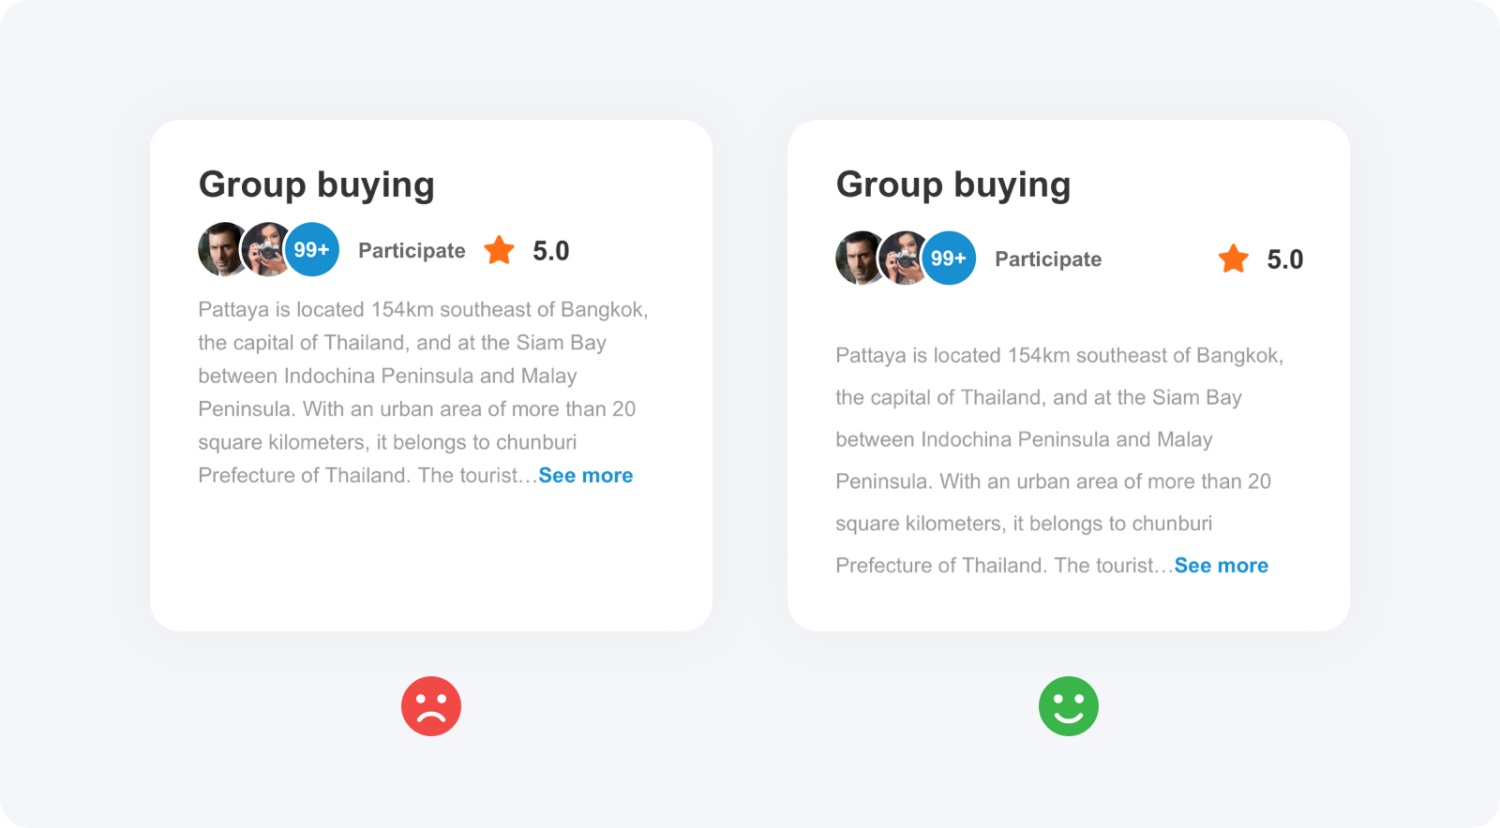Select the Group buying heading in left card
Screen dimensions: 1500x828
(x=316, y=185)
